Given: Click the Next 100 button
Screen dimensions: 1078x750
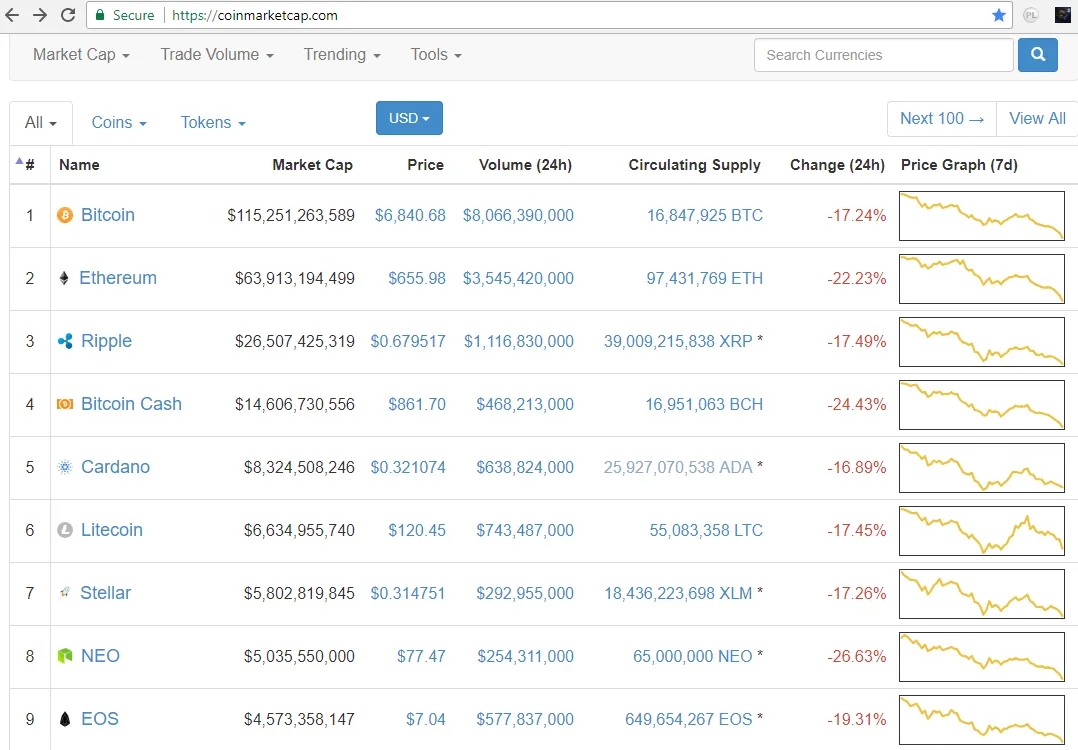Looking at the screenshot, I should tap(942, 118).
